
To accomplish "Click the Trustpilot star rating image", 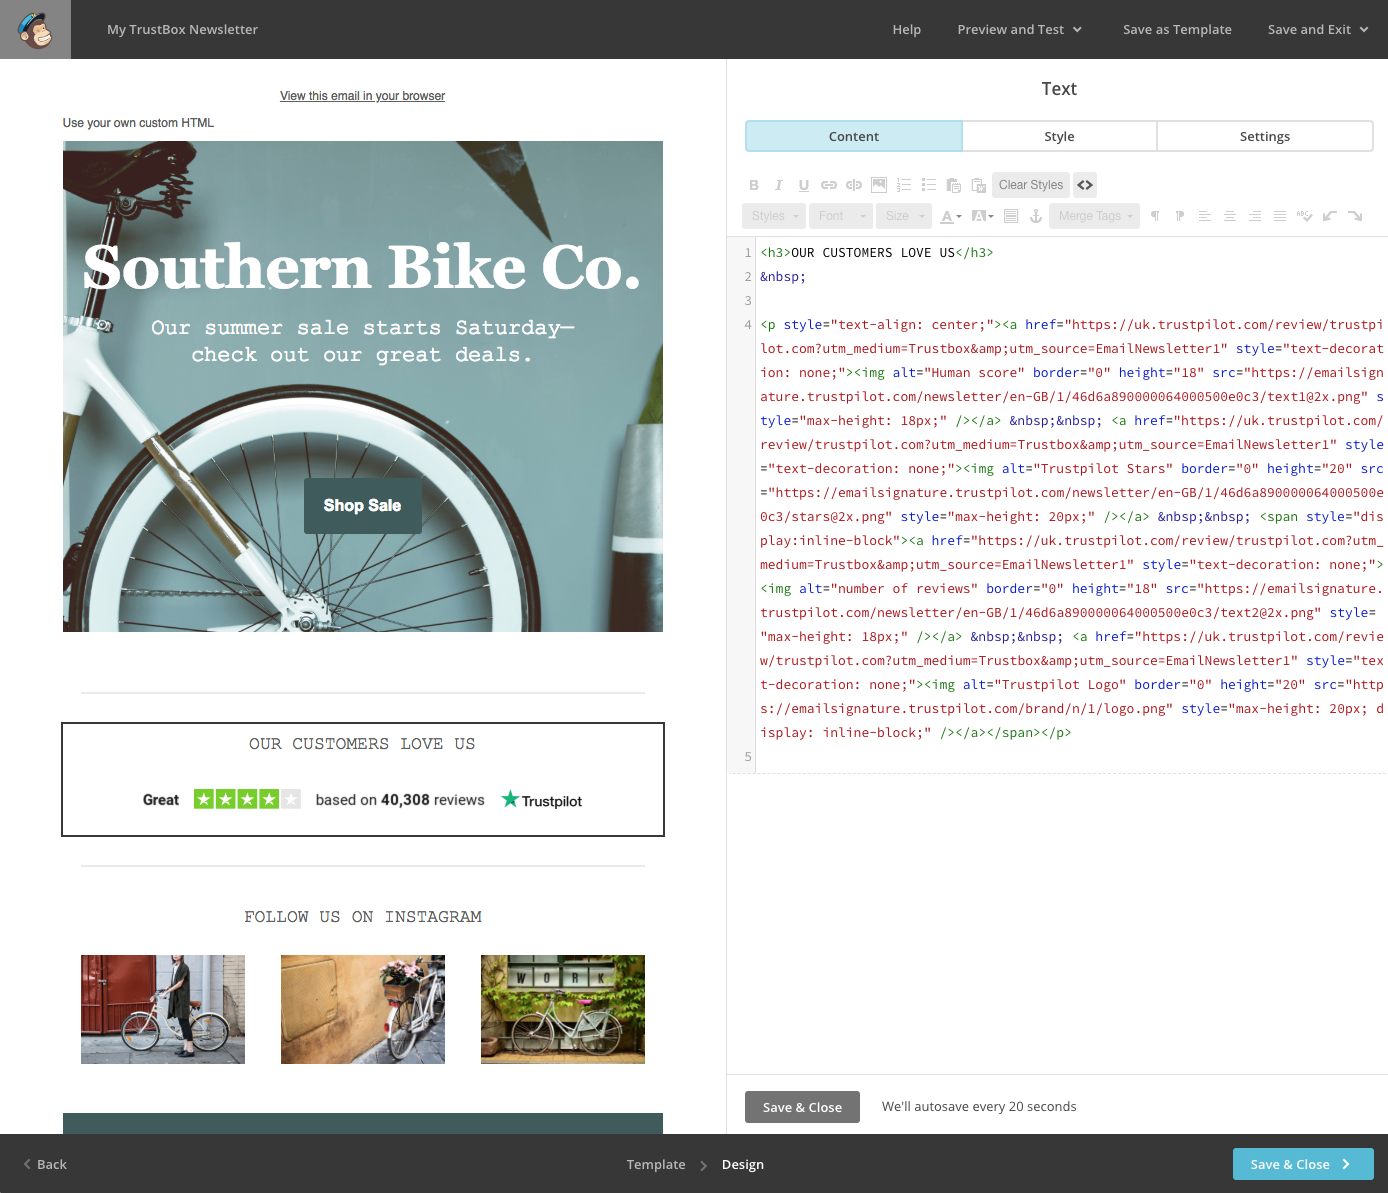I will pos(247,799).
